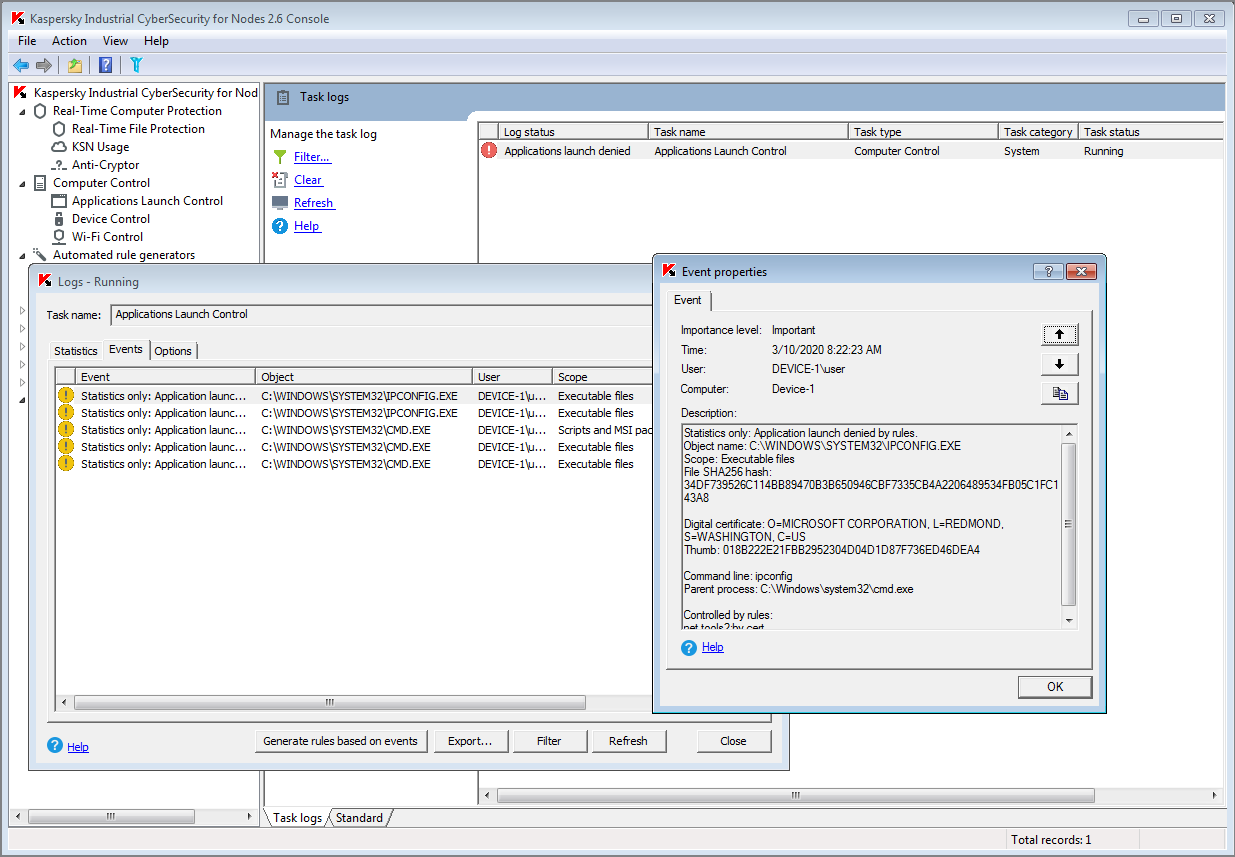Copy event details using the copy icon button

[1059, 394]
